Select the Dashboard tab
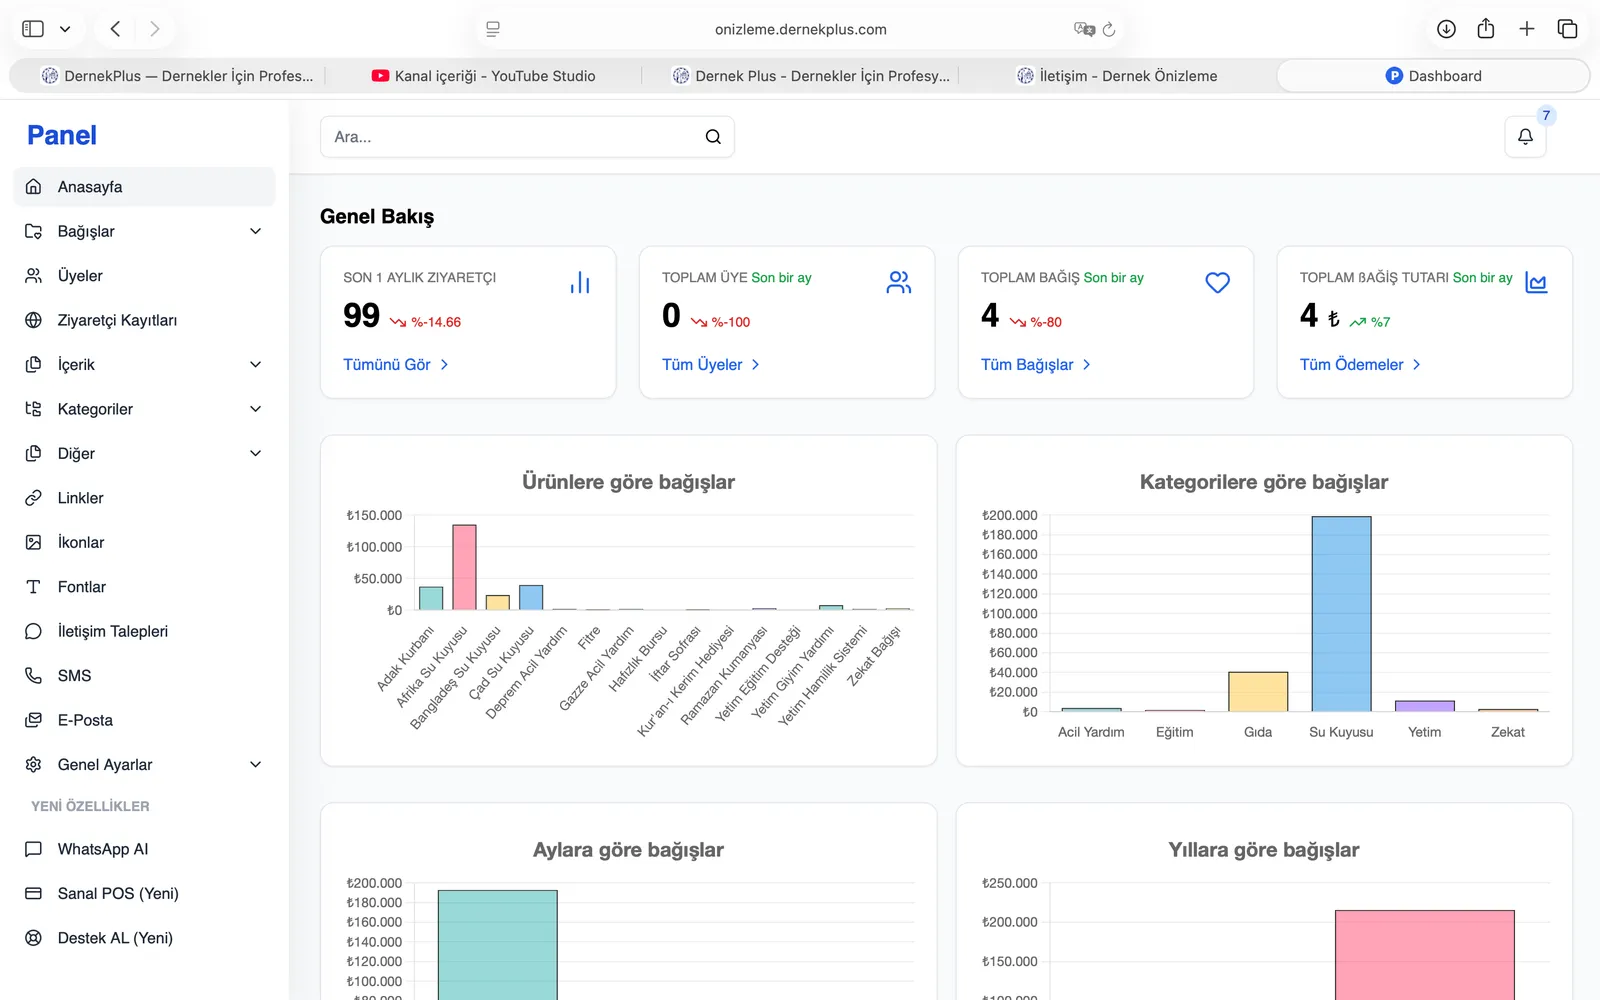 [1433, 76]
